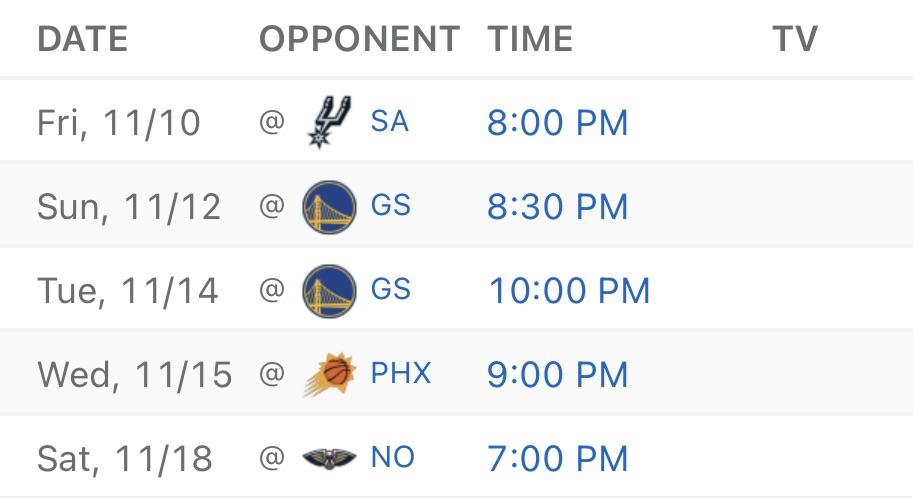Screen dimensions: 913x498
Task: Click the OPPONENT column header
Action: (360, 39)
